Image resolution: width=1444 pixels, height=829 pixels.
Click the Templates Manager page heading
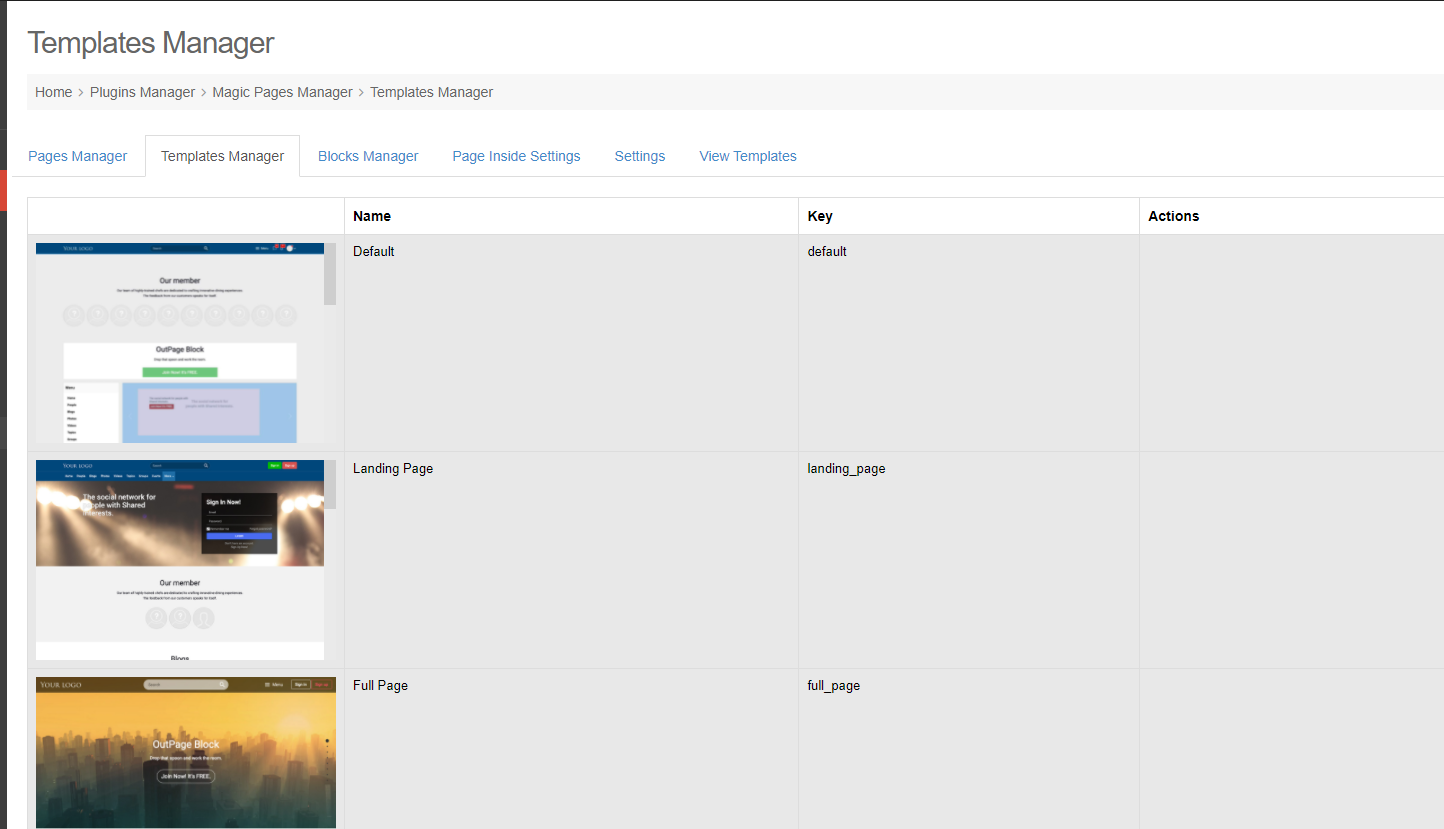[151, 43]
